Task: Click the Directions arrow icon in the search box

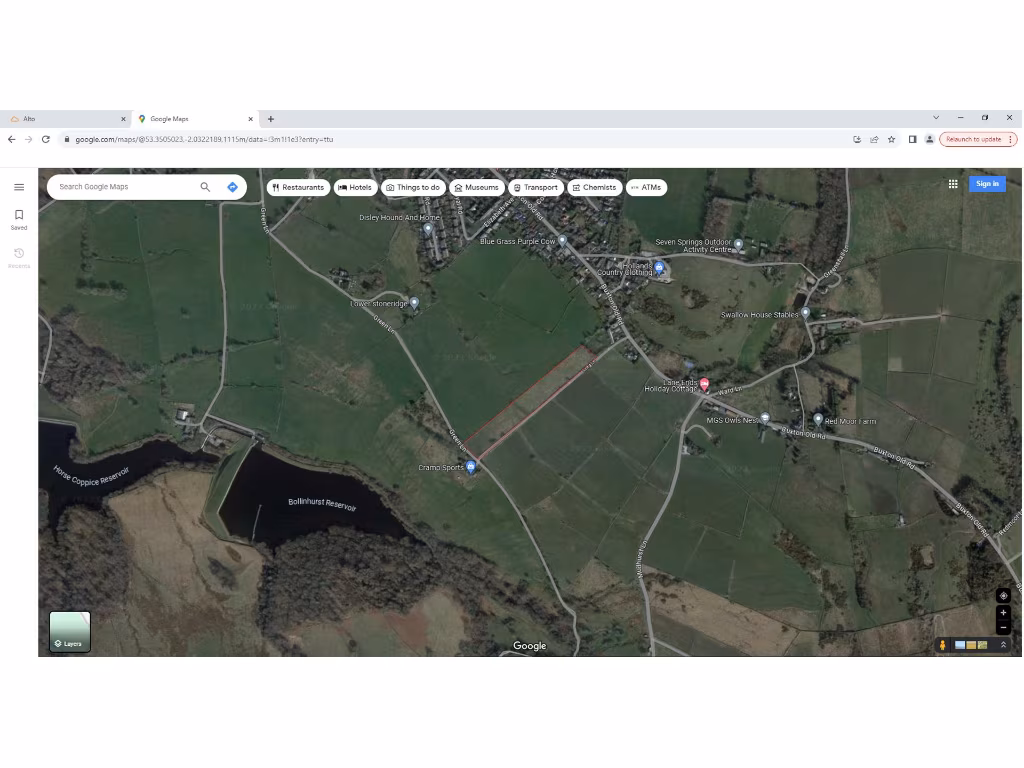Action: pyautogui.click(x=232, y=187)
